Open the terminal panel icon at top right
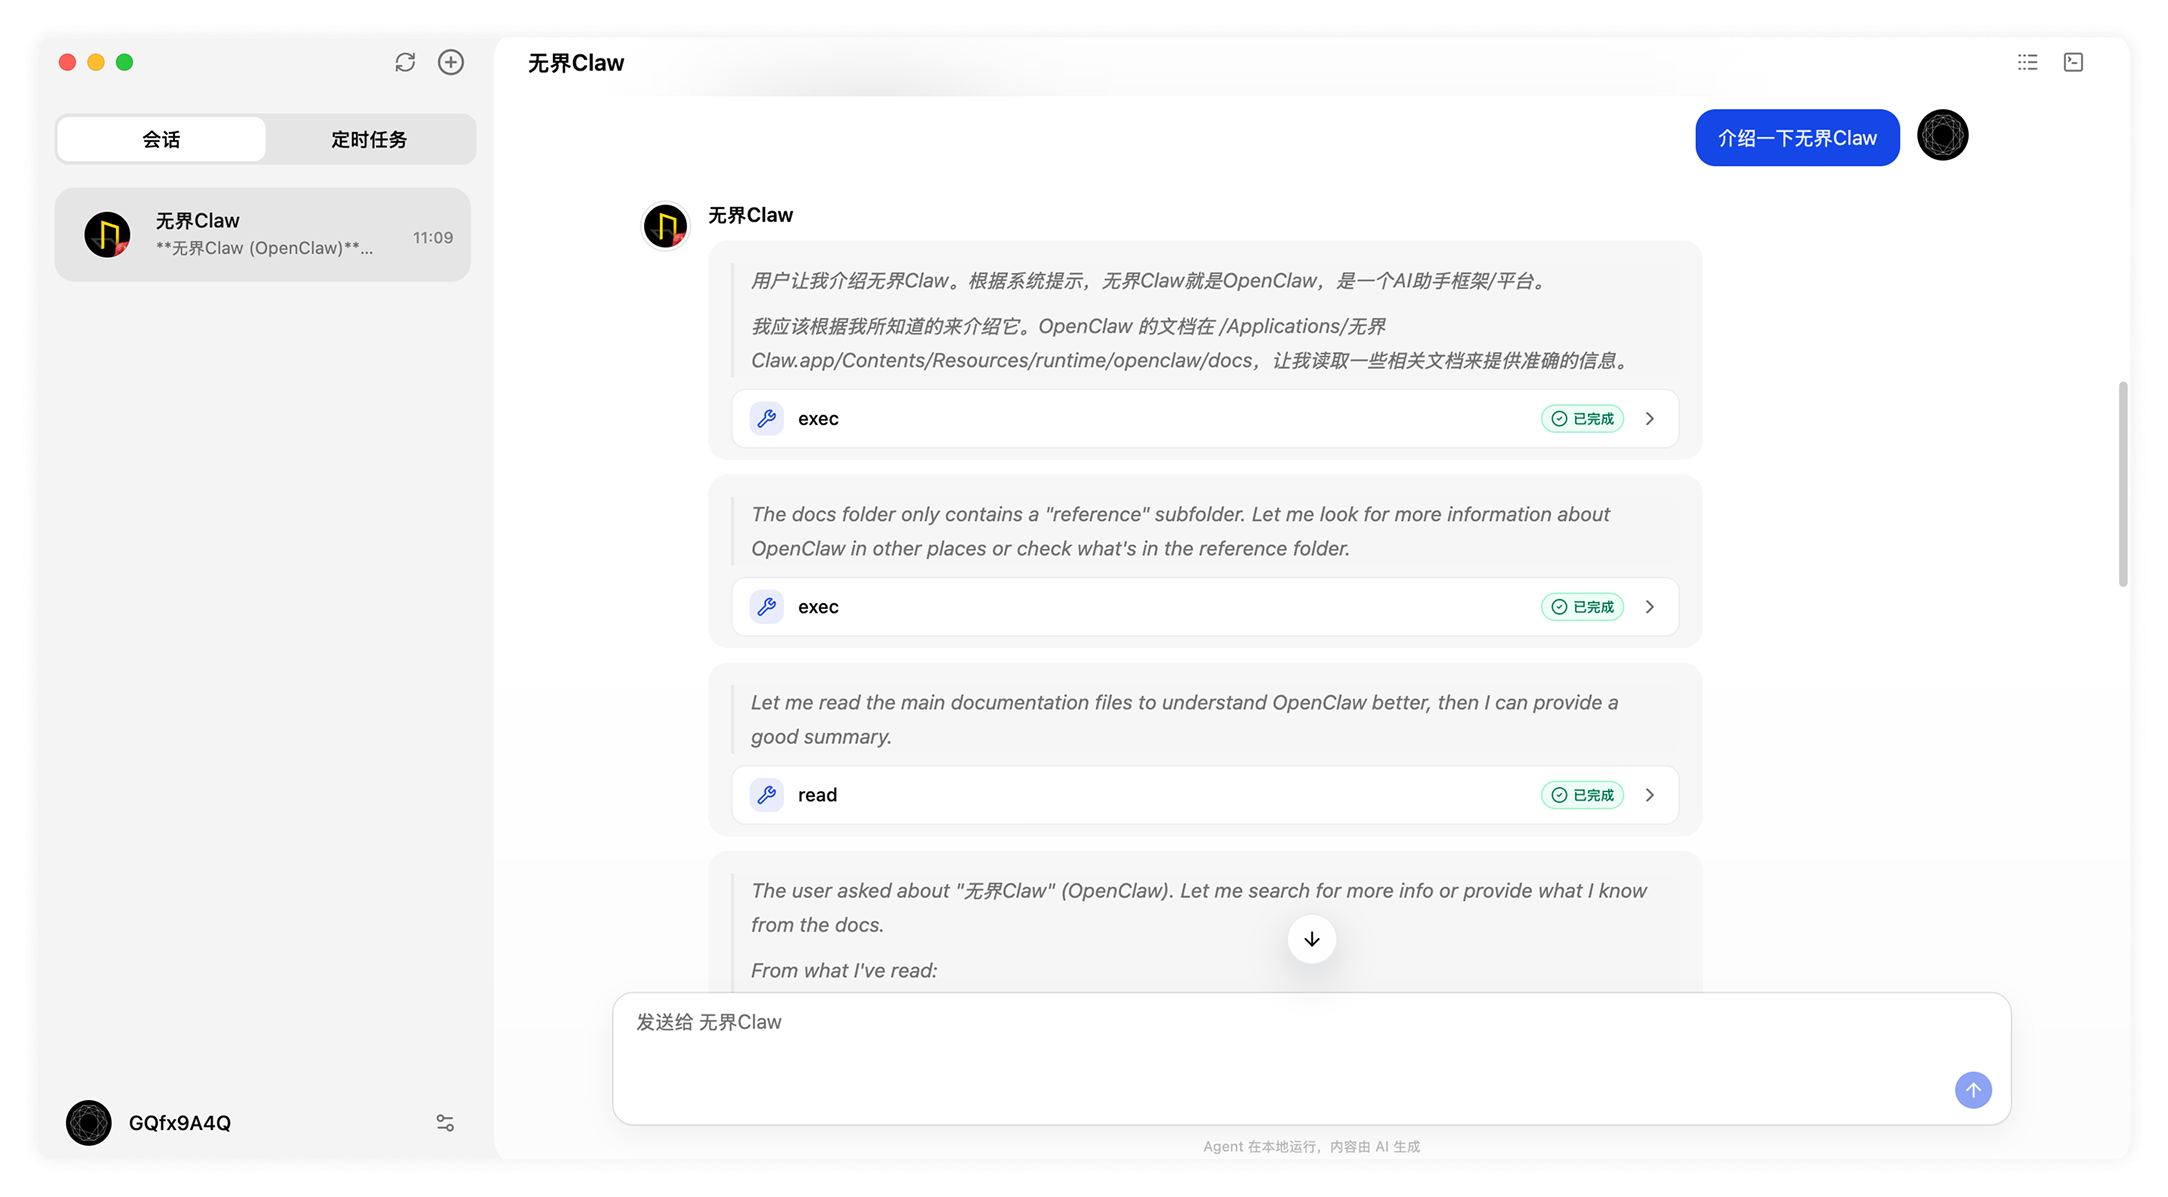This screenshot has height=1197, width=2168. coord(2073,62)
